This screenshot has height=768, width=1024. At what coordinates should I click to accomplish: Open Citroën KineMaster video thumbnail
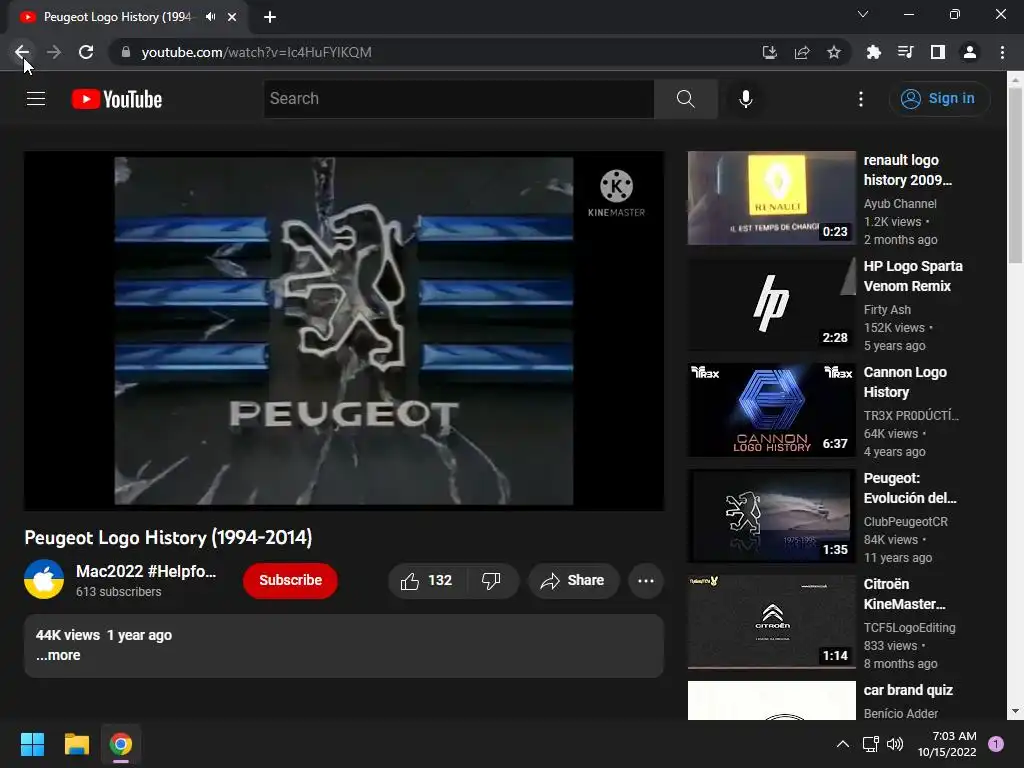tap(771, 622)
